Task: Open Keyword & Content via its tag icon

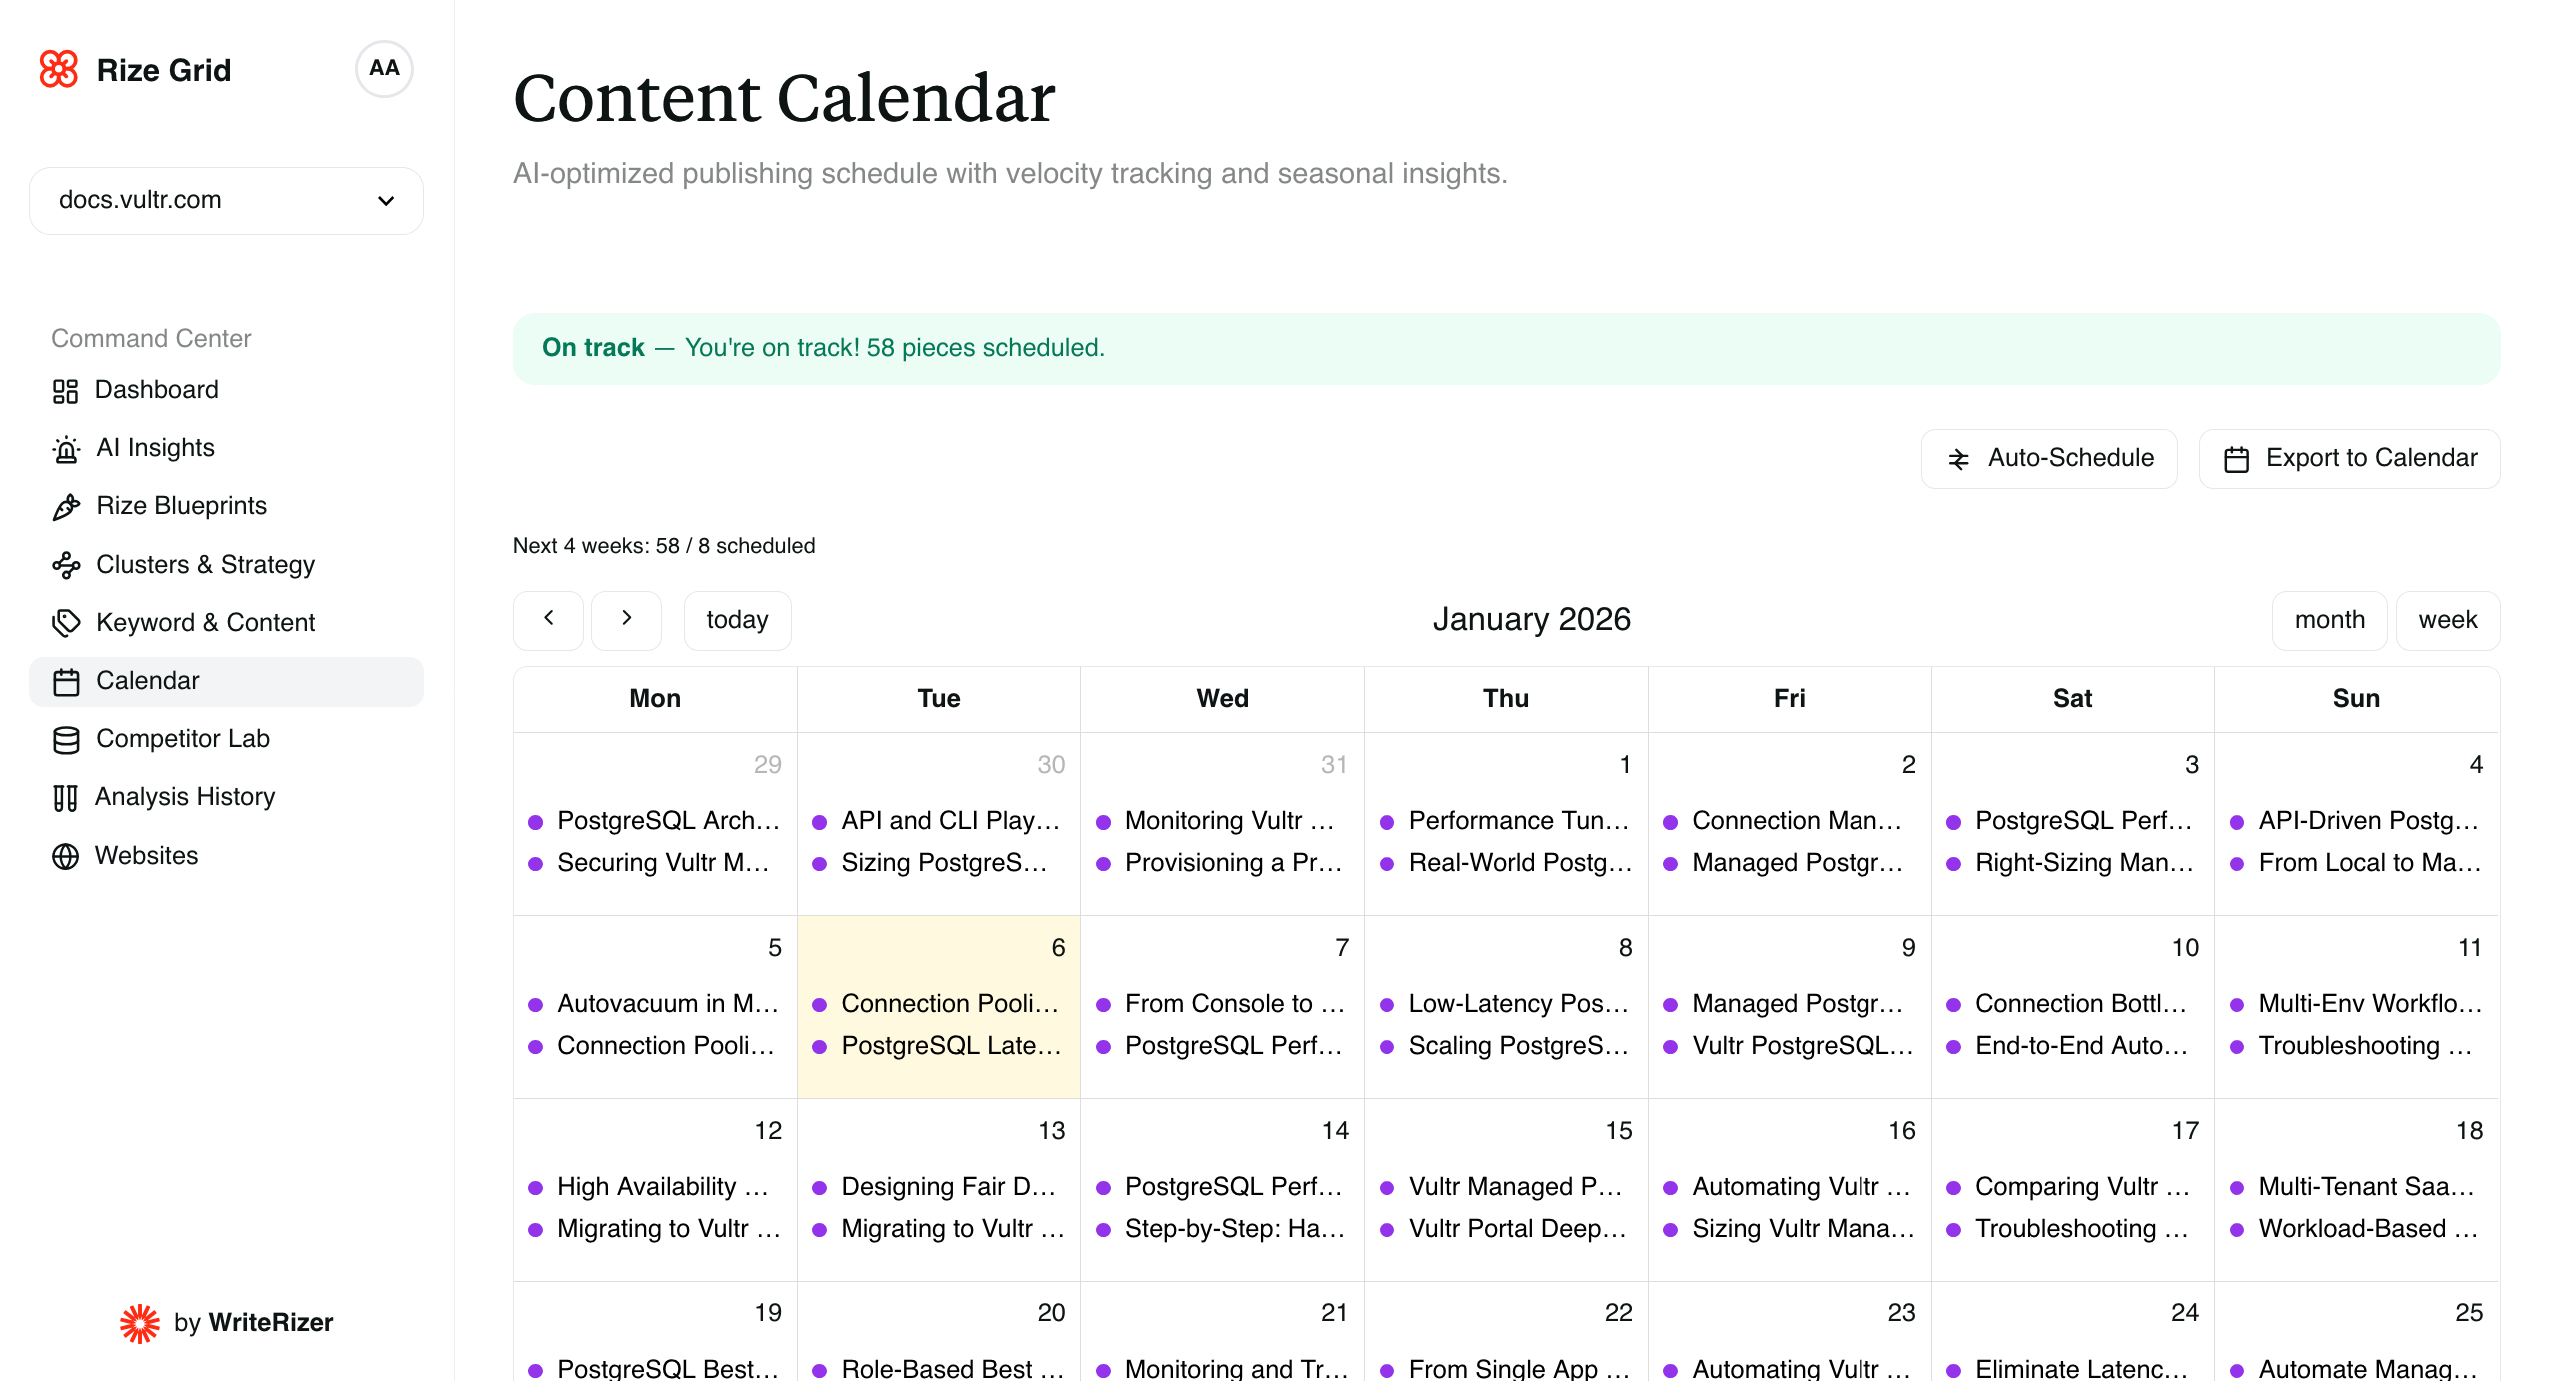Action: pos(66,622)
